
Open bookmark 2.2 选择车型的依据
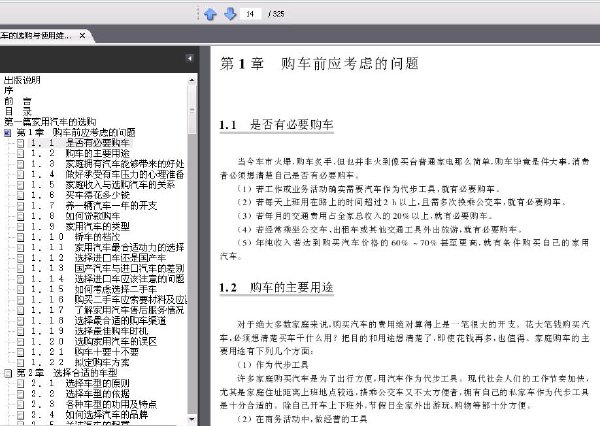click(x=80, y=393)
